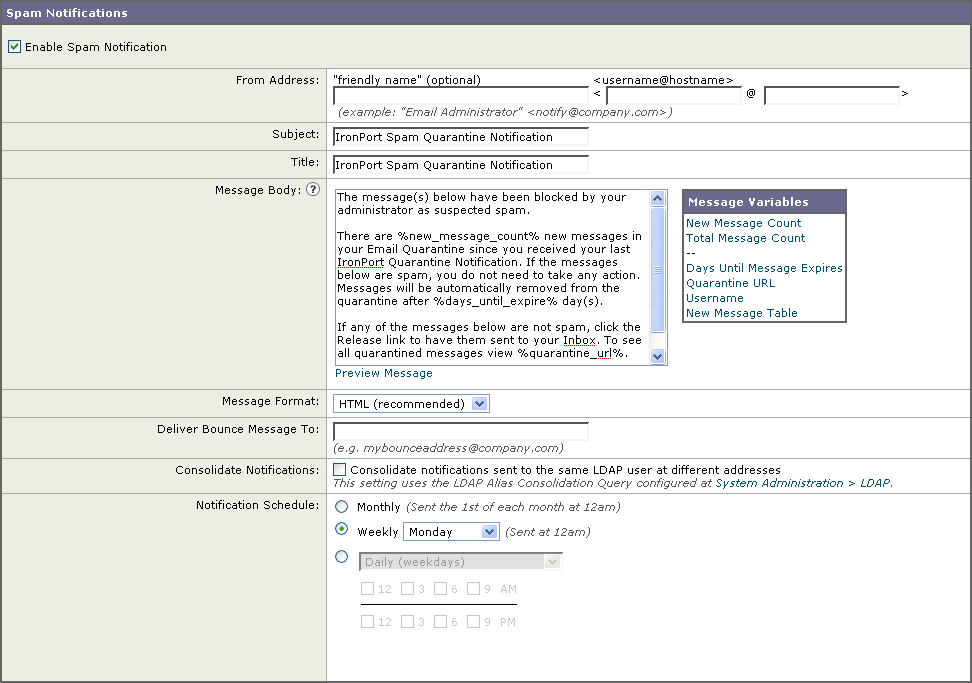Click the Preview Message link
This screenshot has width=972, height=683.
tap(384, 373)
